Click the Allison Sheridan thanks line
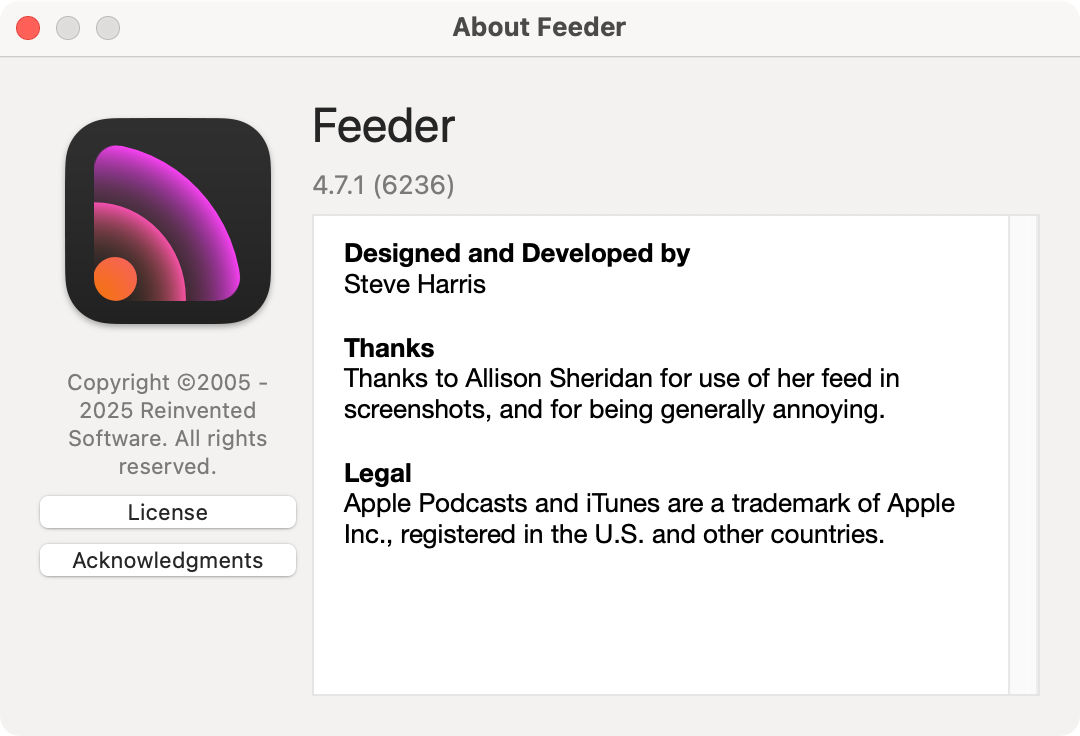The width and height of the screenshot is (1080, 736). click(621, 379)
